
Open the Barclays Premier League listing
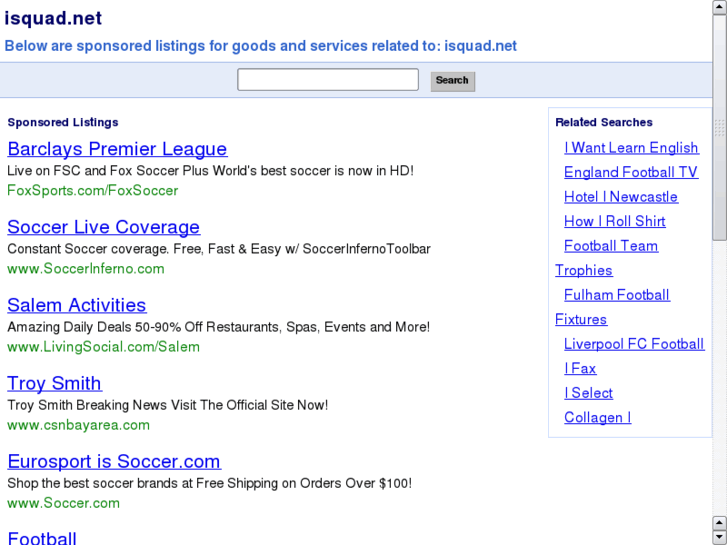click(x=117, y=149)
